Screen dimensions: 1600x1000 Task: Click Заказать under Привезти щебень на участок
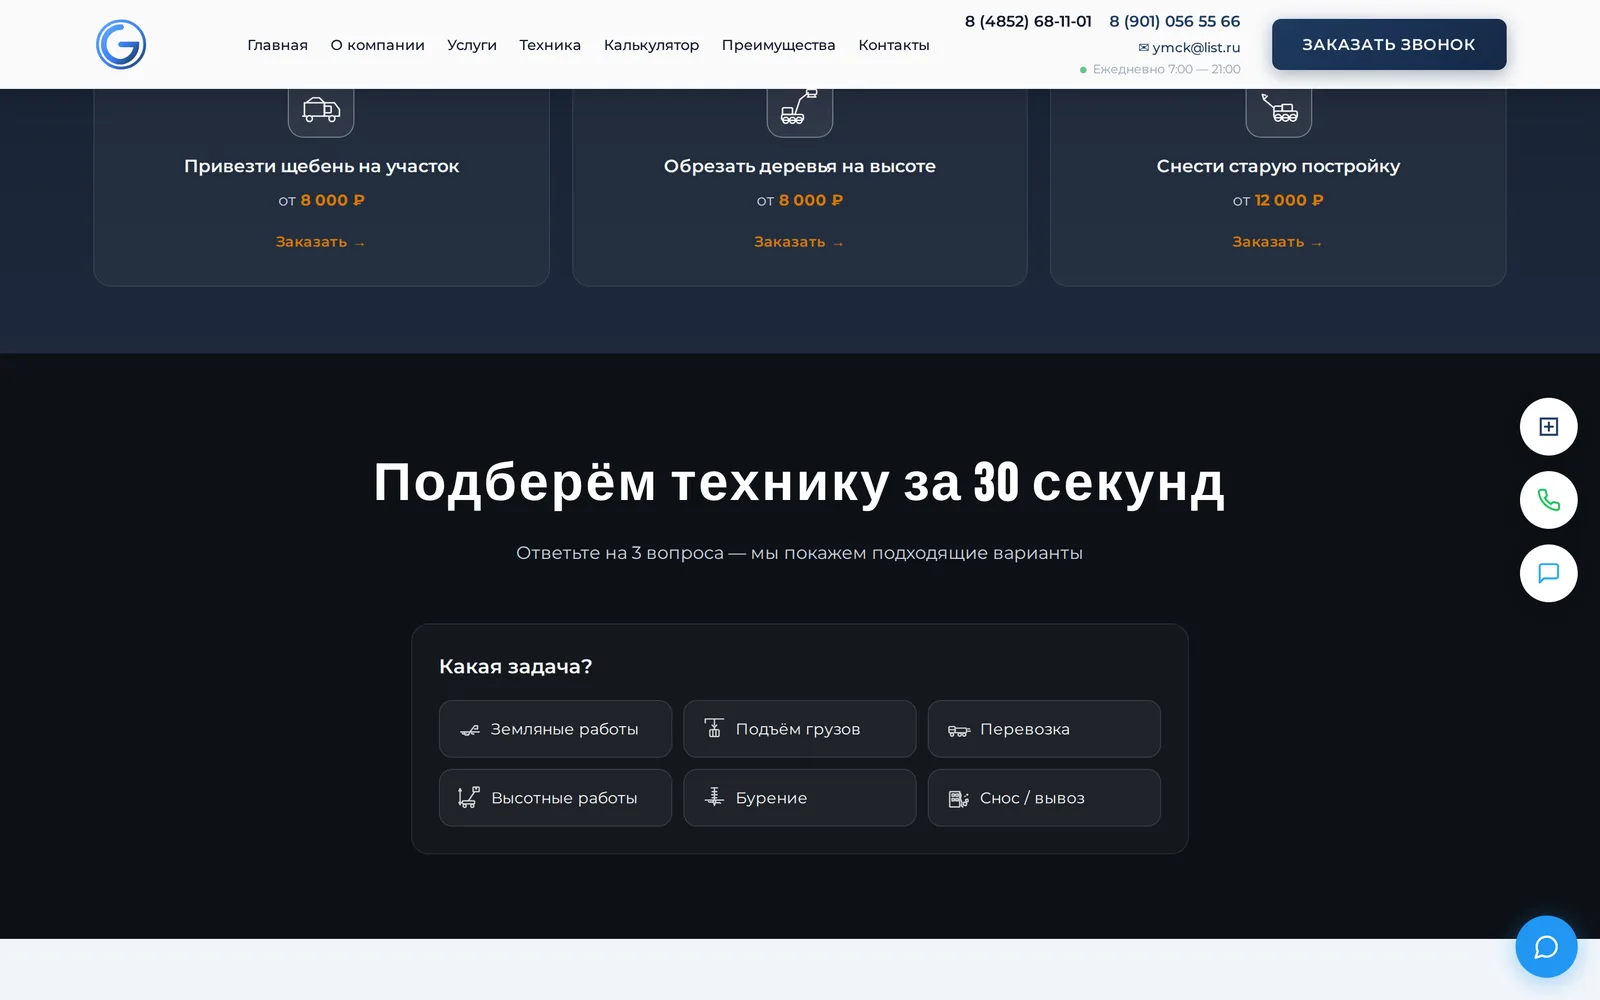coord(320,242)
